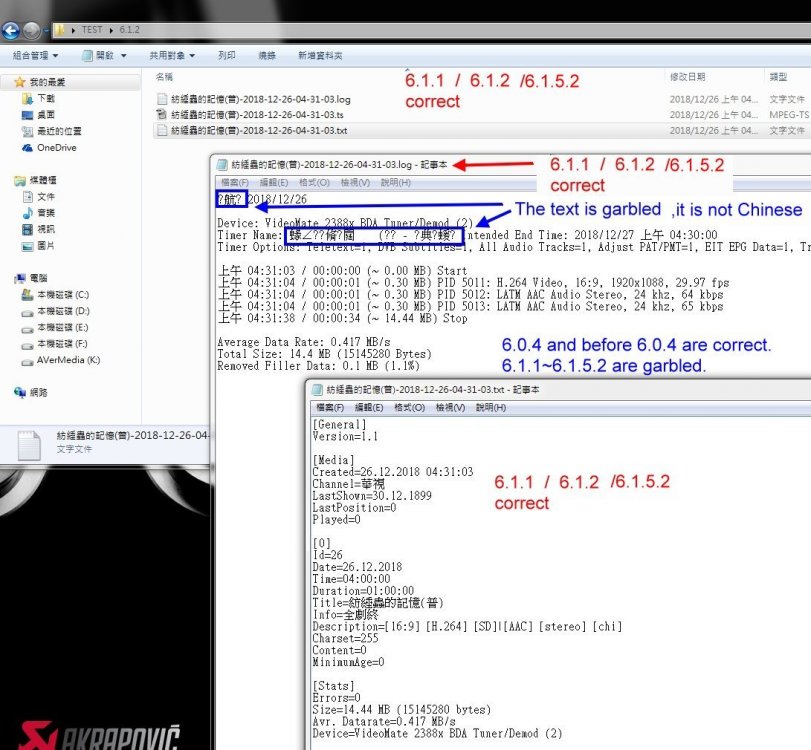Open the 本機磁碟 (F:) drive icon

28,345
